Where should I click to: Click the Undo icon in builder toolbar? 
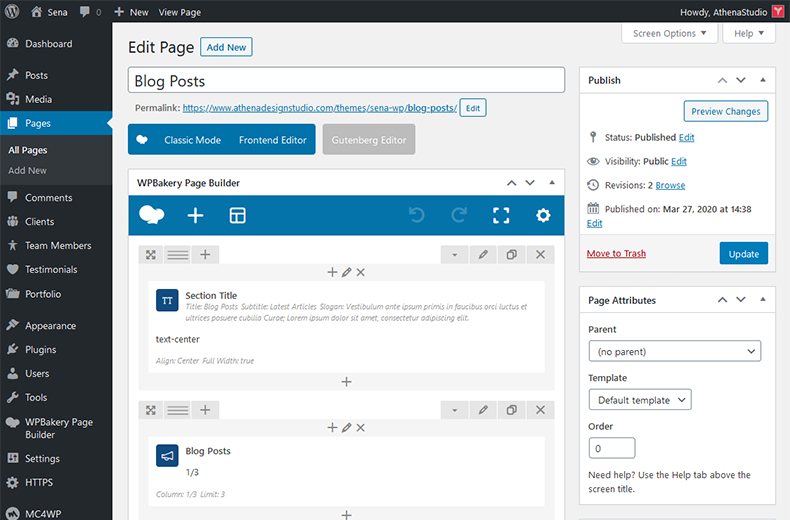pos(417,216)
